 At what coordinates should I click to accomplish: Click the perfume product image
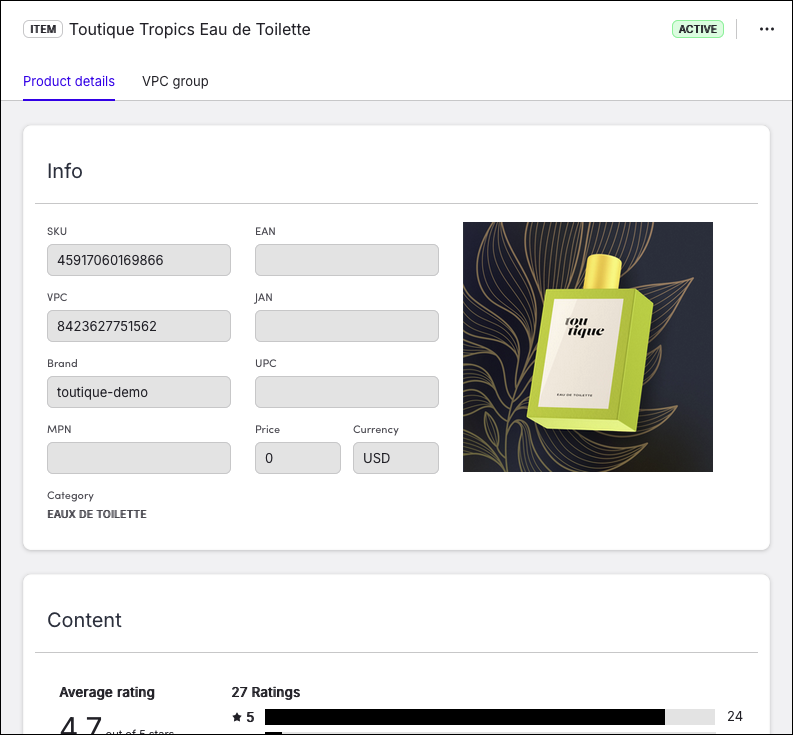[x=588, y=347]
